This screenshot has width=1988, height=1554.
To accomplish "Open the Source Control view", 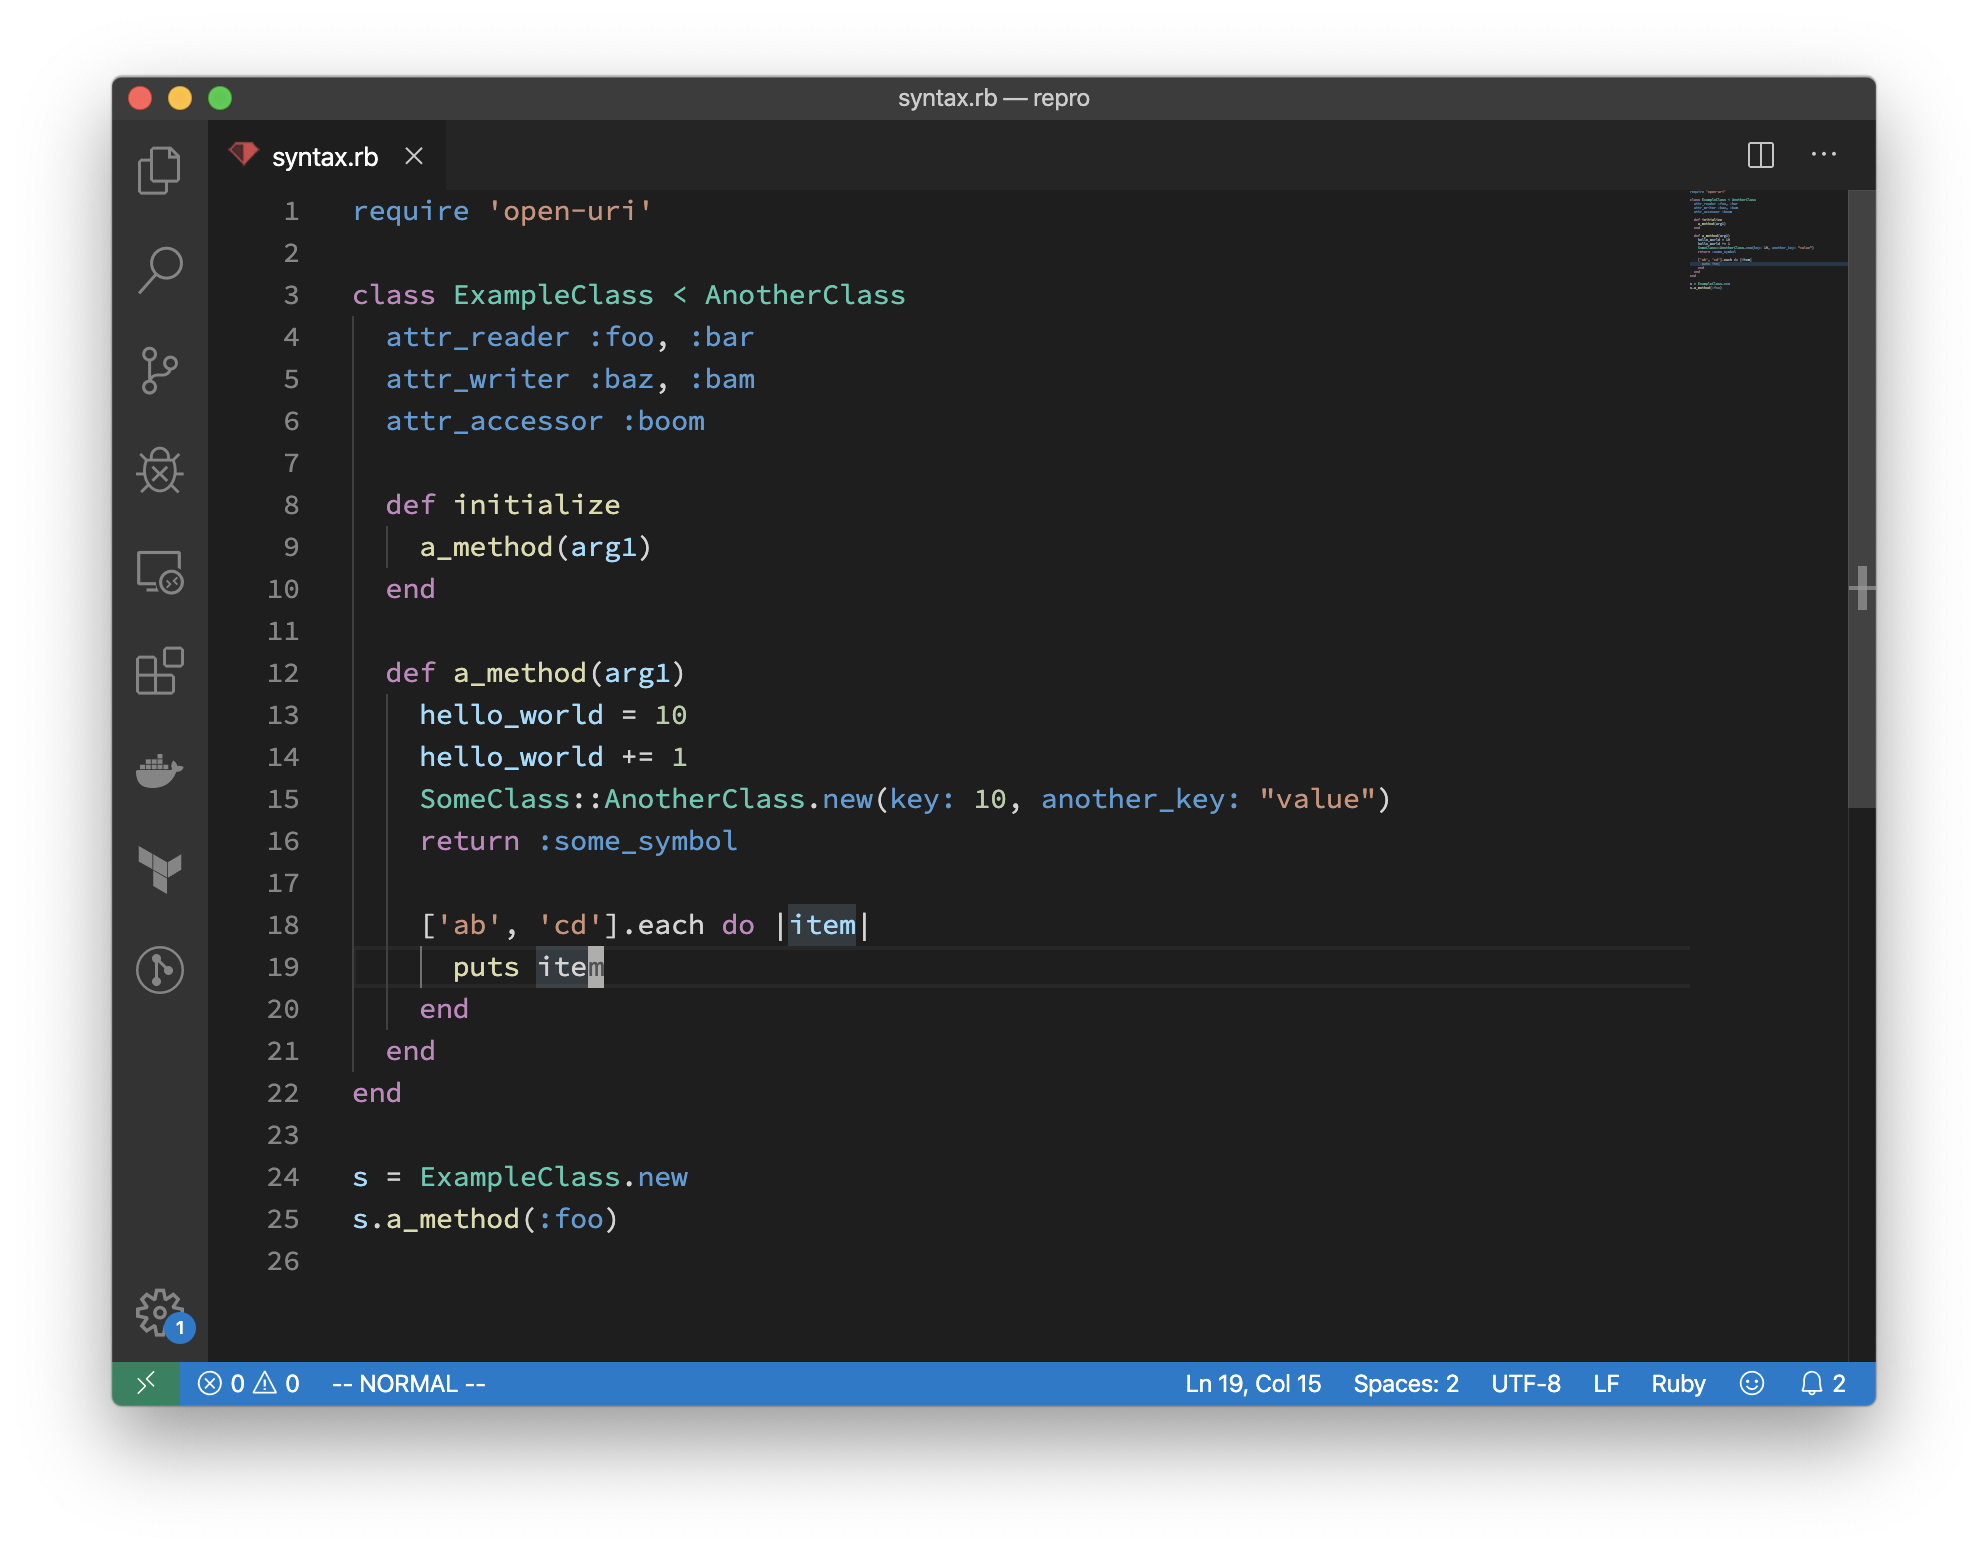I will [x=159, y=371].
